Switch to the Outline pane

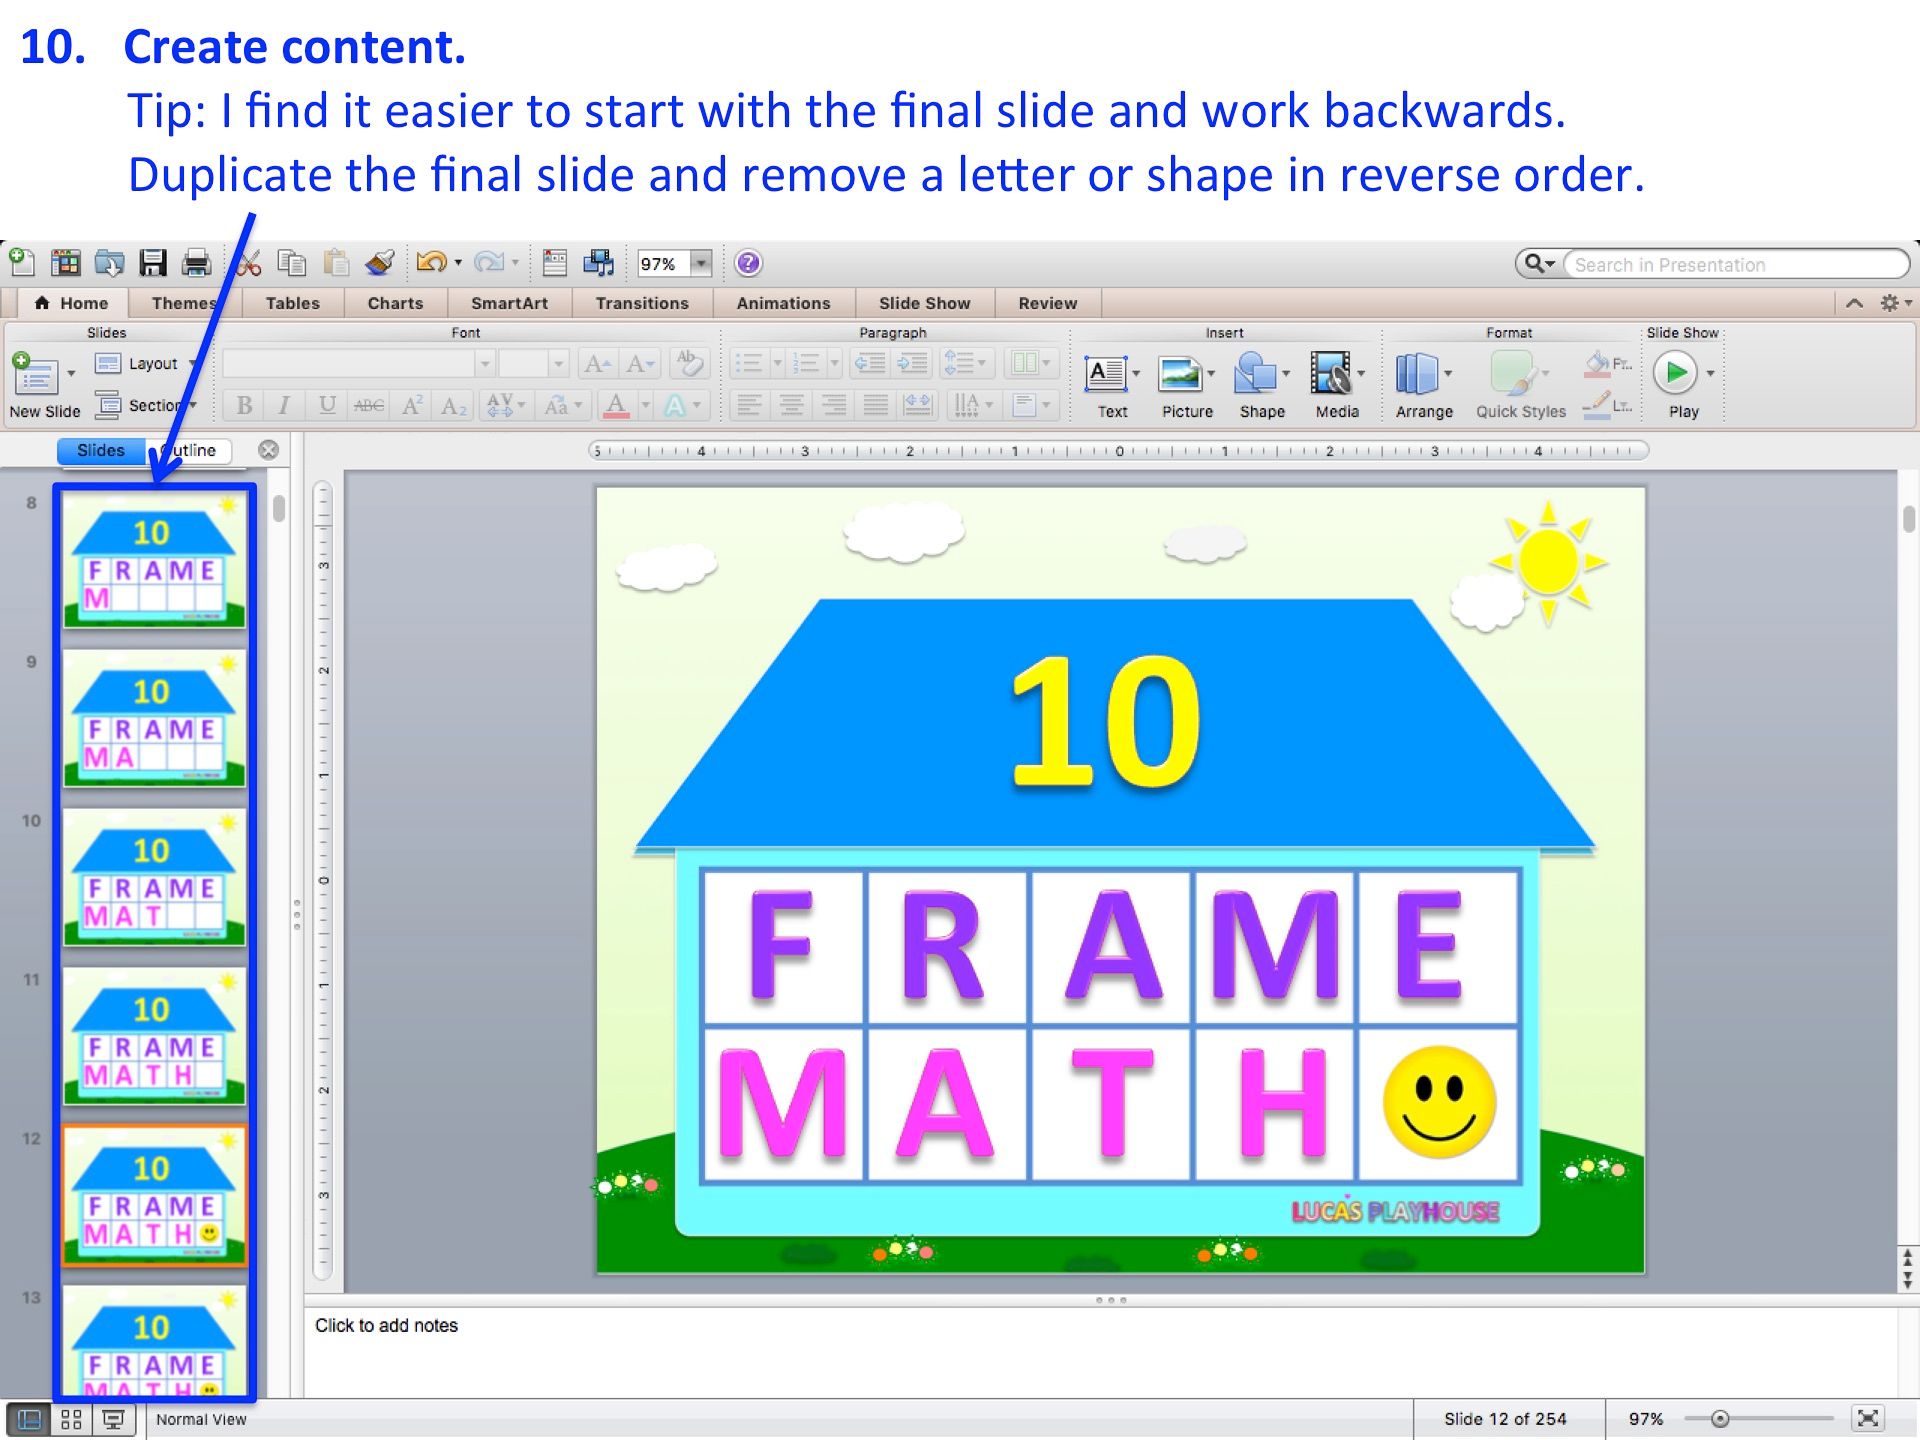191,450
